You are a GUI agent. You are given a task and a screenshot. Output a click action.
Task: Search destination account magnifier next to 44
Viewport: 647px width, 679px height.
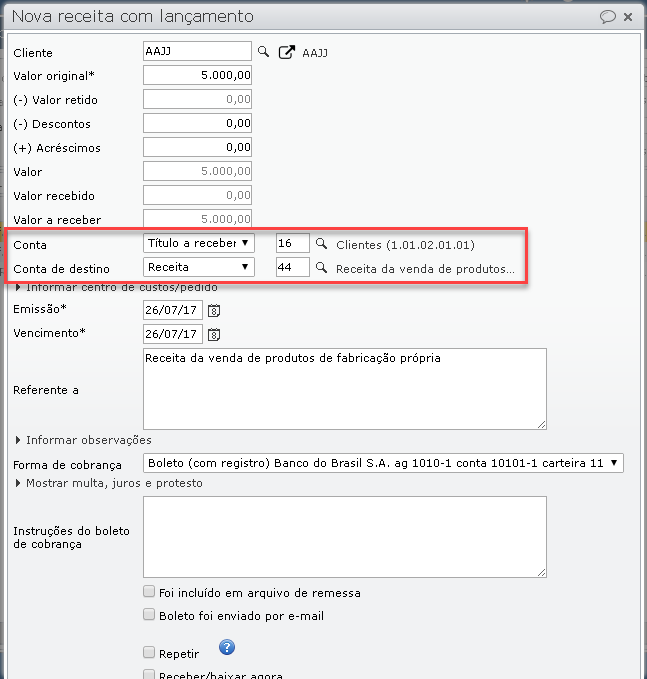[x=321, y=268]
